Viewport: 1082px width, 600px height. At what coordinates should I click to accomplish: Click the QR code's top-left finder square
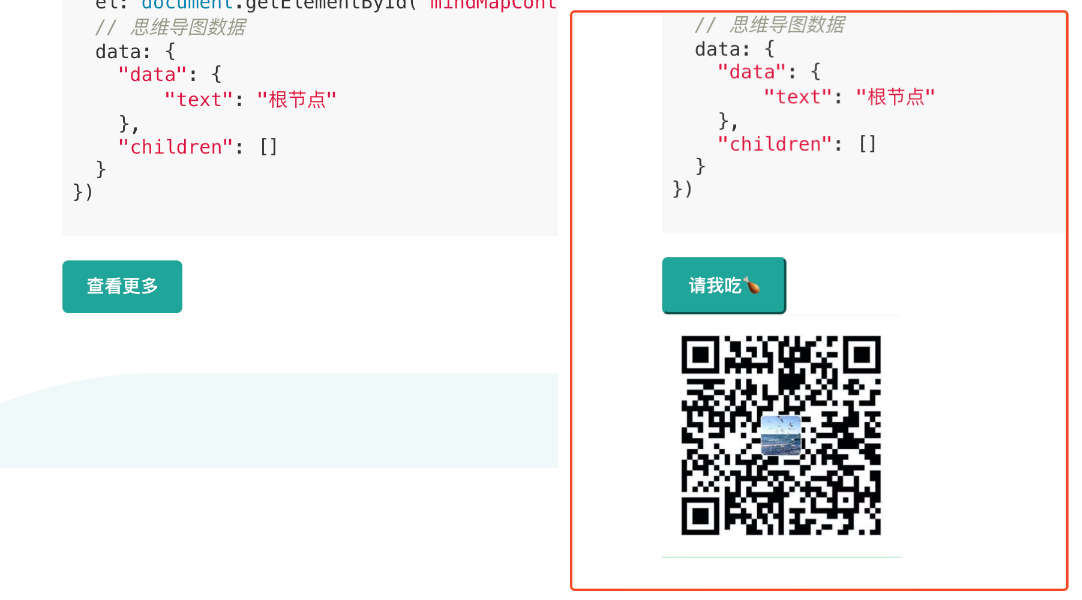click(x=700, y=354)
